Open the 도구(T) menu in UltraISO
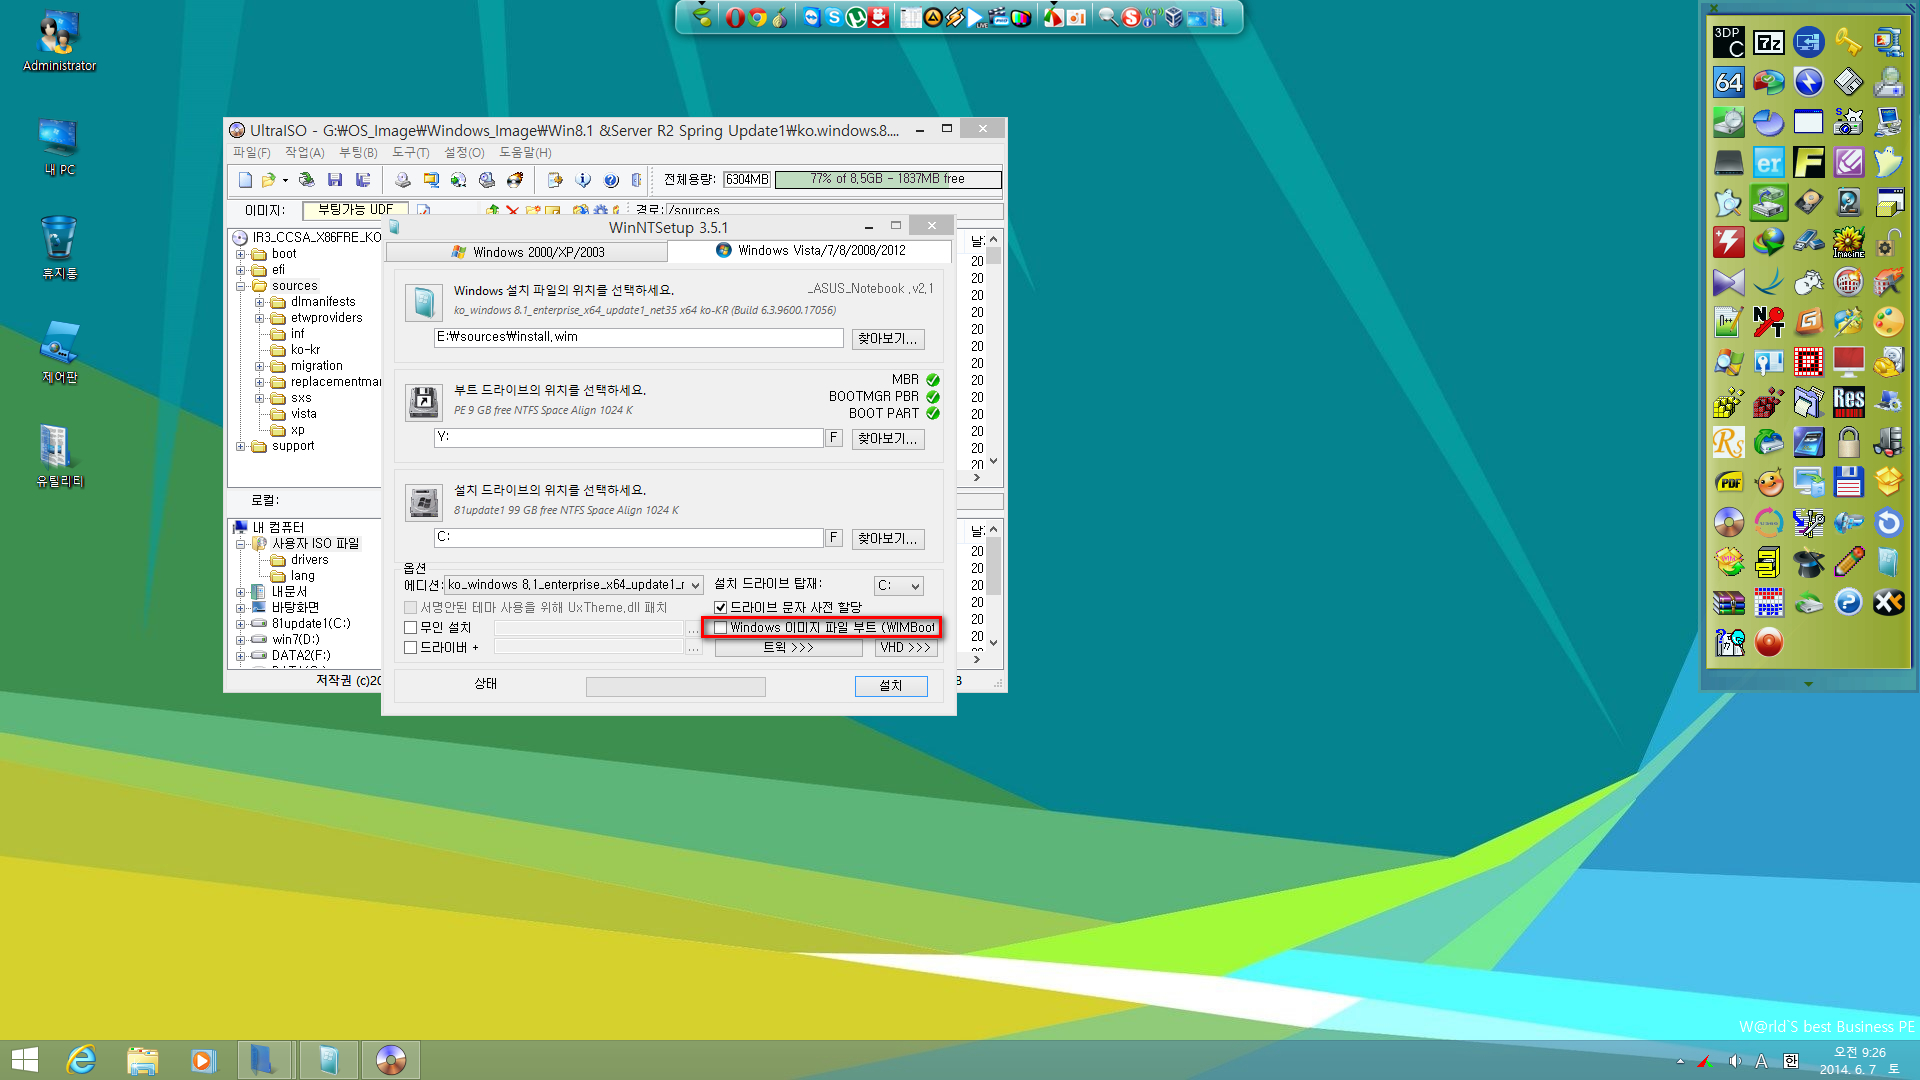 click(x=411, y=153)
